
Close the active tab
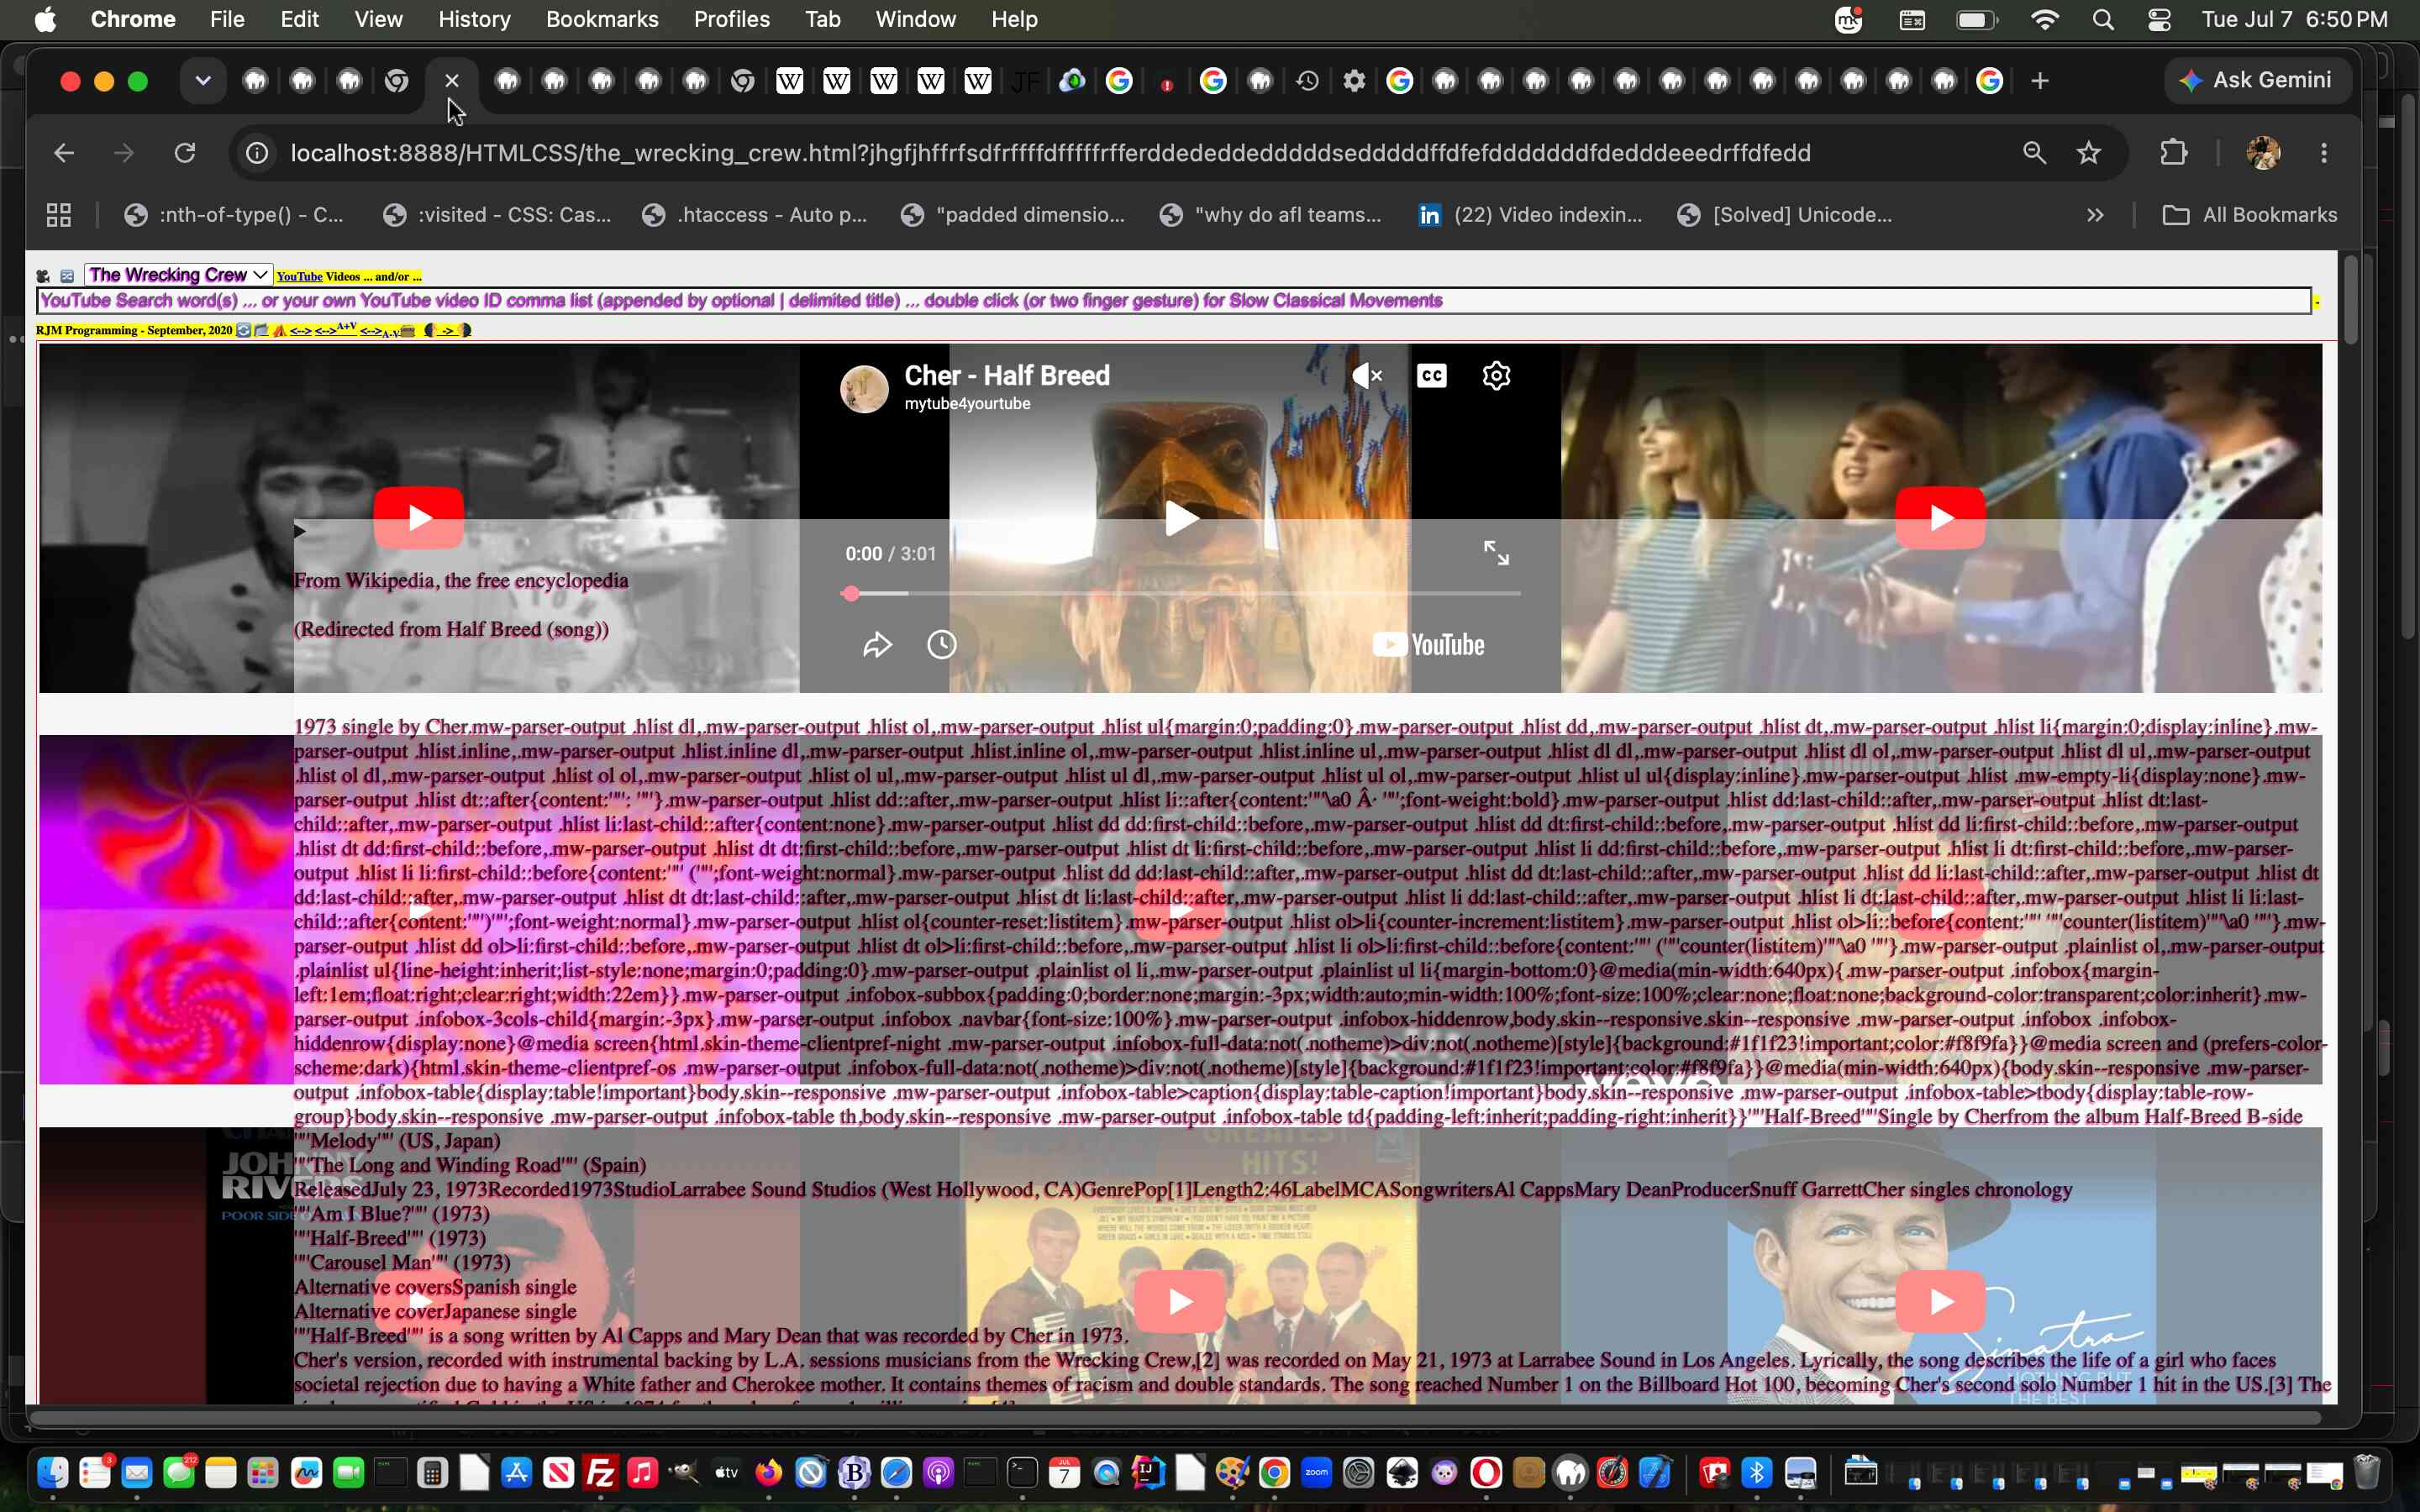click(x=452, y=81)
